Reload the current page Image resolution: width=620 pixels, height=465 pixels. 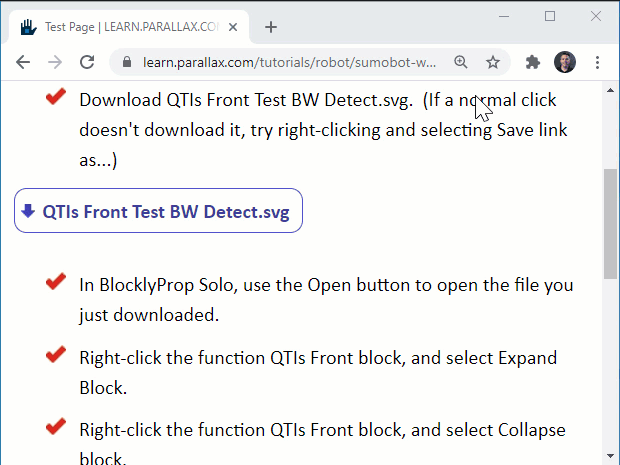coord(87,62)
